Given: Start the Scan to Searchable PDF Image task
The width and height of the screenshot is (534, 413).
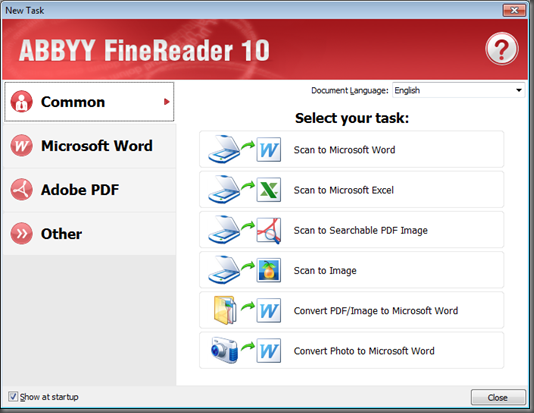Looking at the screenshot, I should [x=351, y=230].
